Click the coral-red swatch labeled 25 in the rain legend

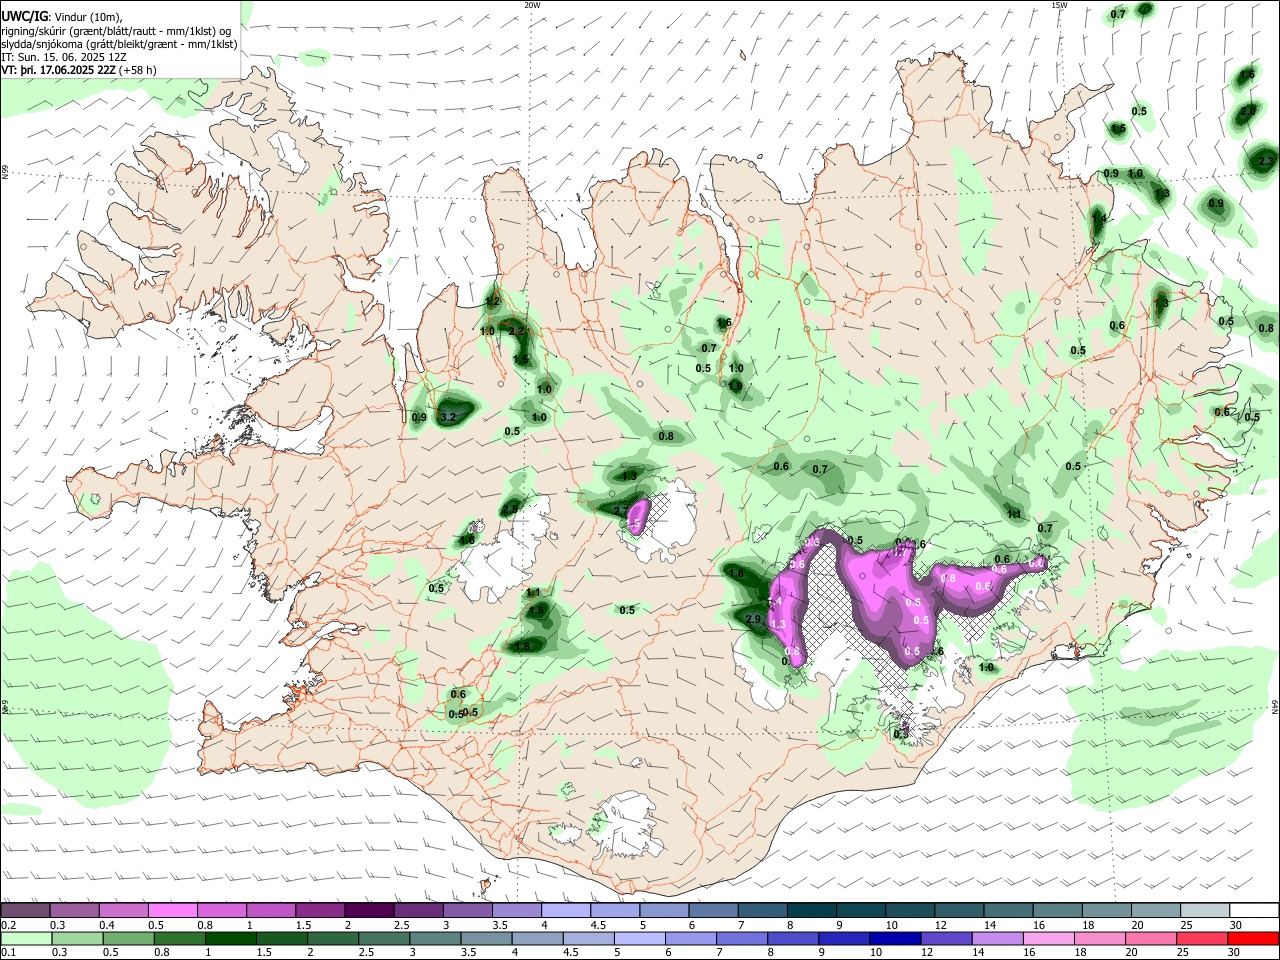pos(1202,938)
